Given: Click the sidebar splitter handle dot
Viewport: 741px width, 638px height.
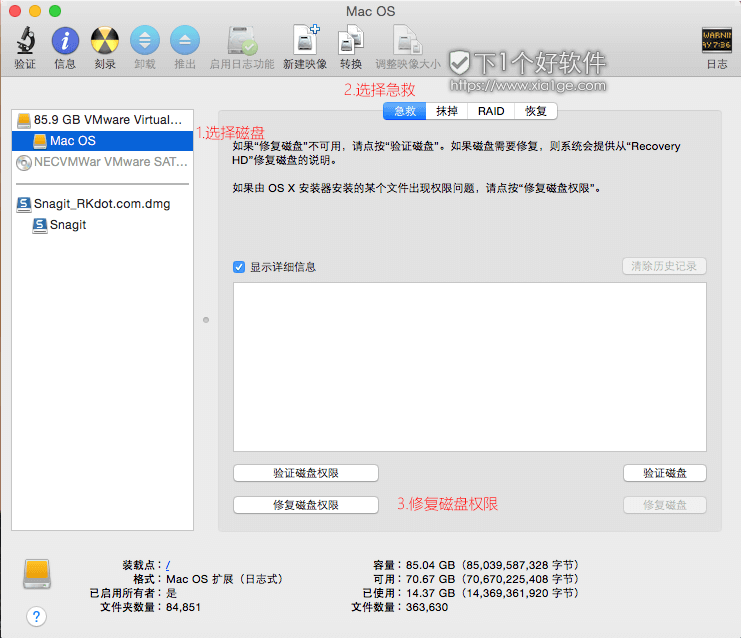Looking at the screenshot, I should (x=206, y=320).
